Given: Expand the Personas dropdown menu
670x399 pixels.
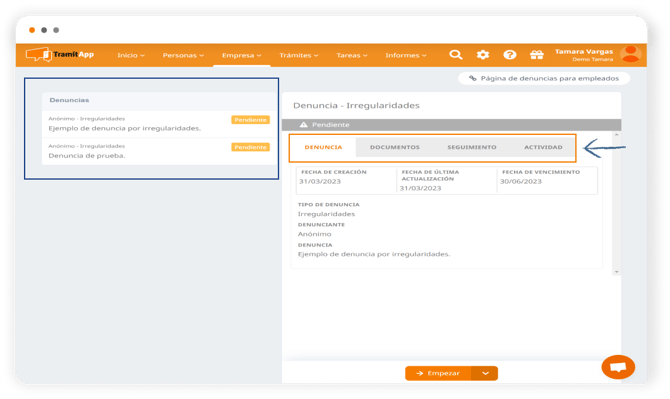Looking at the screenshot, I should point(183,55).
